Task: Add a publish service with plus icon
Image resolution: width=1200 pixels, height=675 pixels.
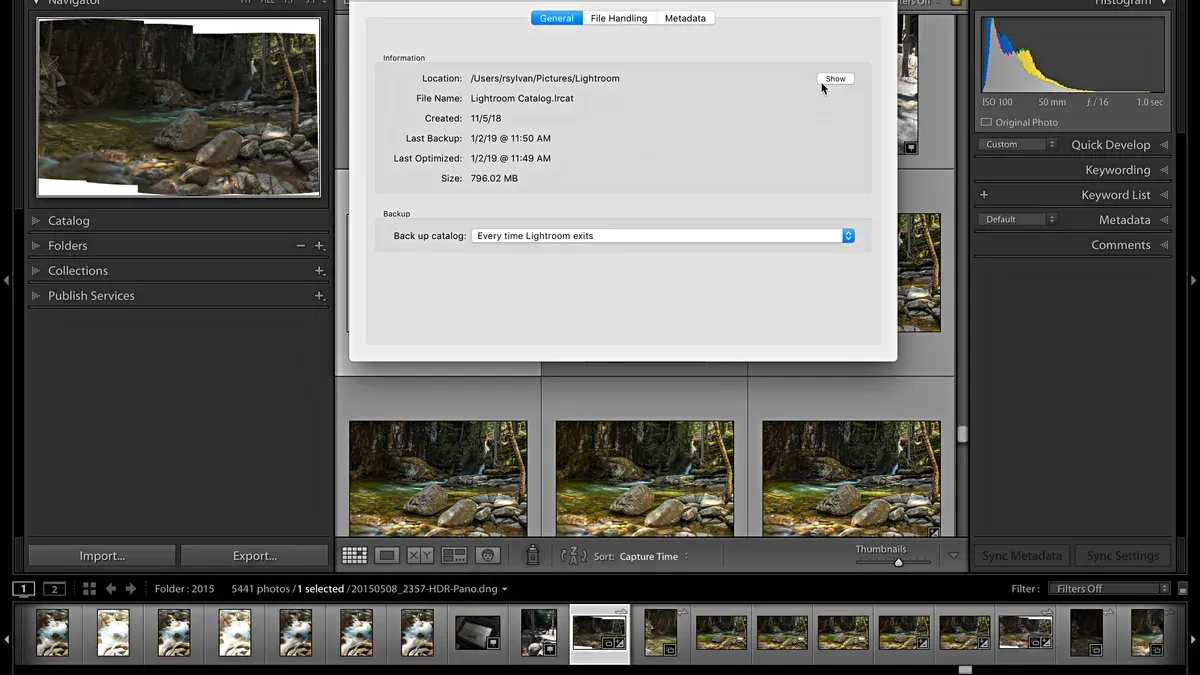Action: 319,296
